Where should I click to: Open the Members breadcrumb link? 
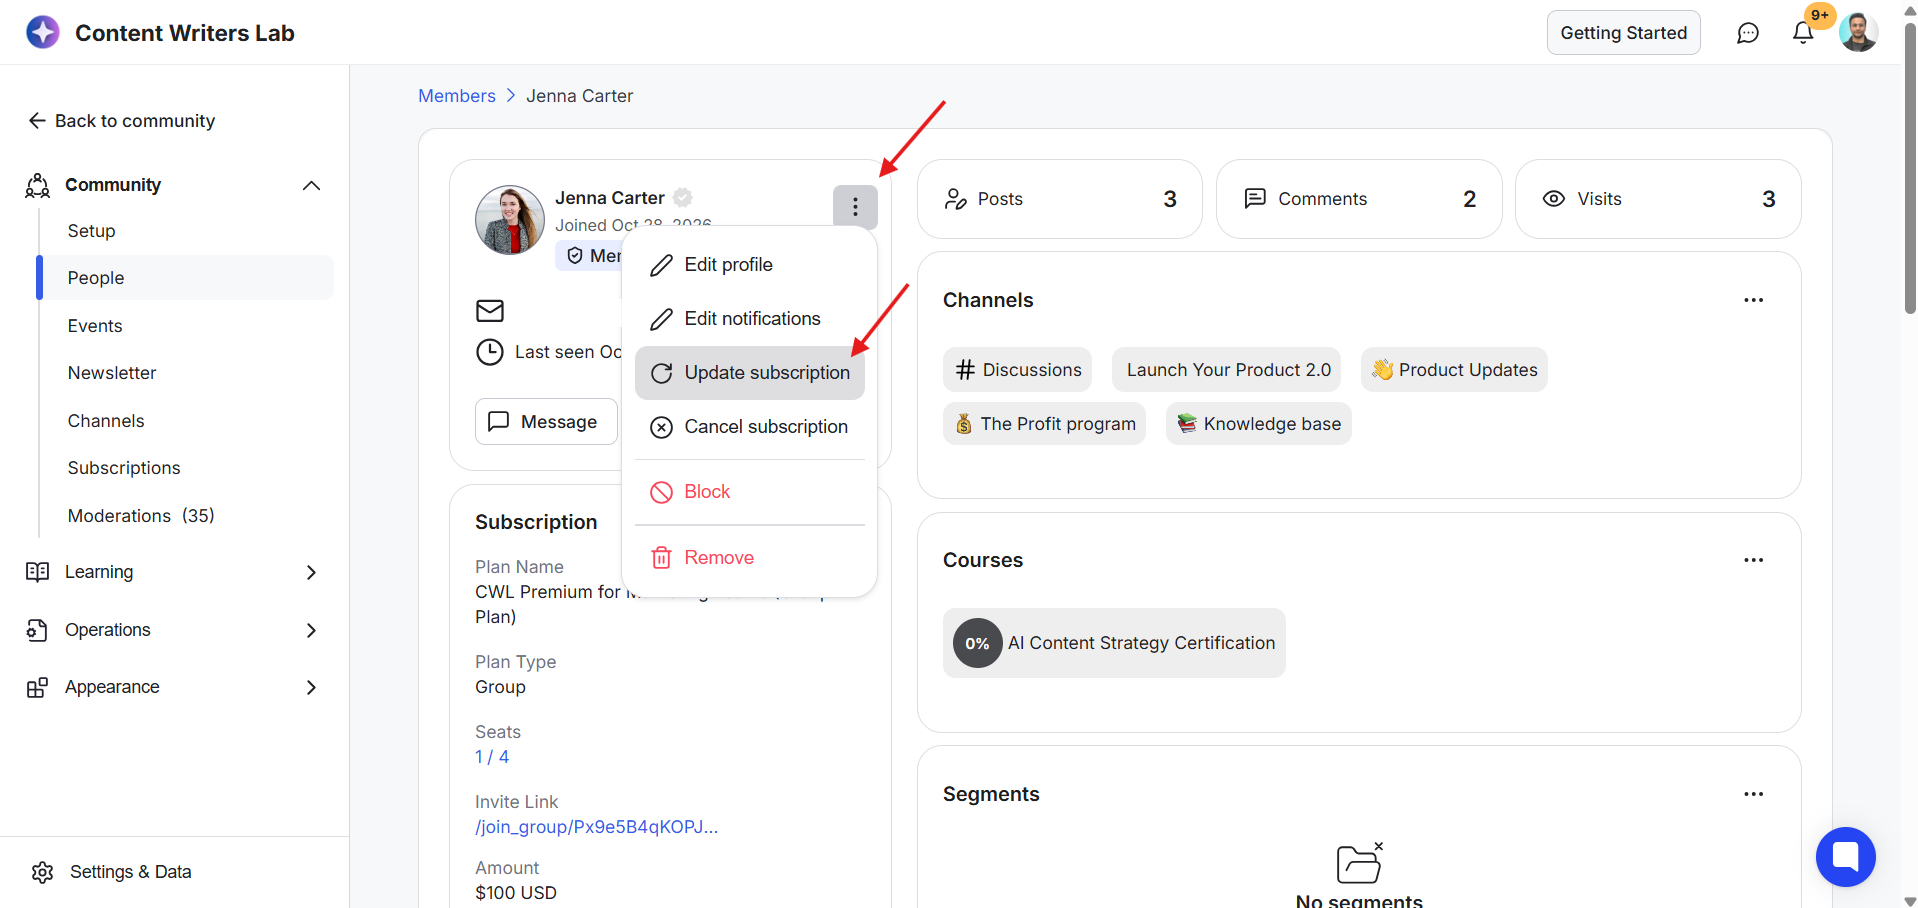click(457, 96)
